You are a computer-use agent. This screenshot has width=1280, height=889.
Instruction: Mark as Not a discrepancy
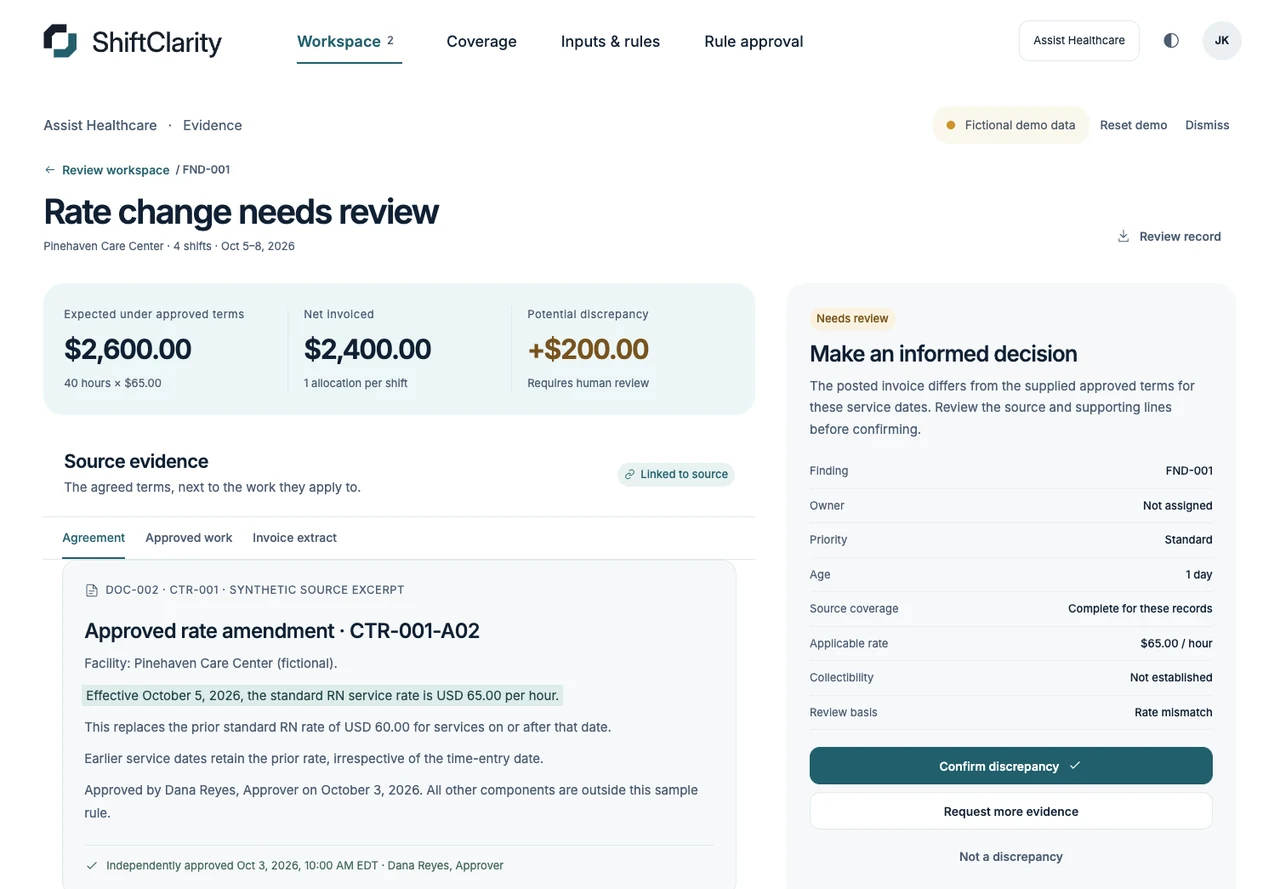click(1011, 857)
